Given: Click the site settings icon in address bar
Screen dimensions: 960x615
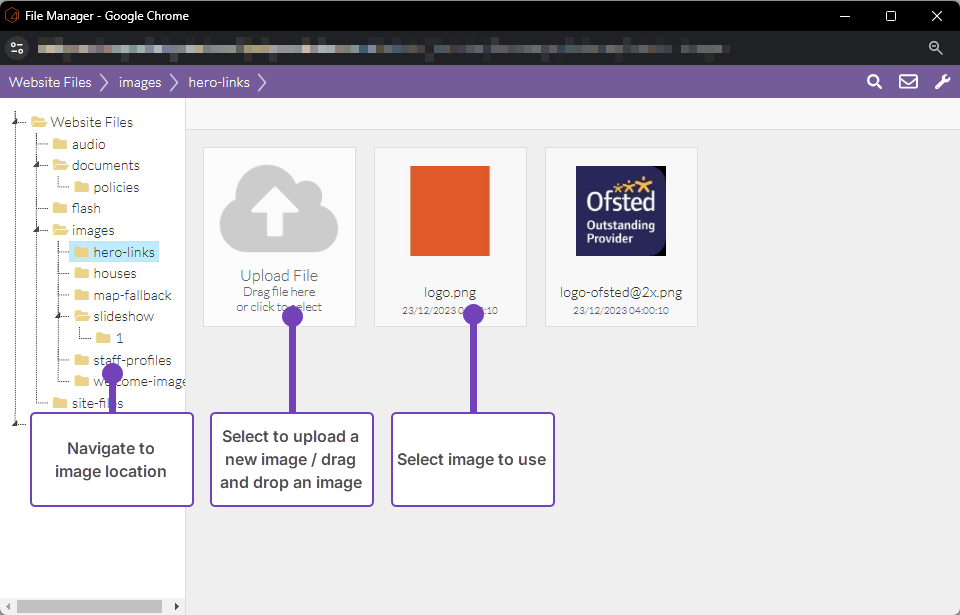Looking at the screenshot, I should pos(17,48).
